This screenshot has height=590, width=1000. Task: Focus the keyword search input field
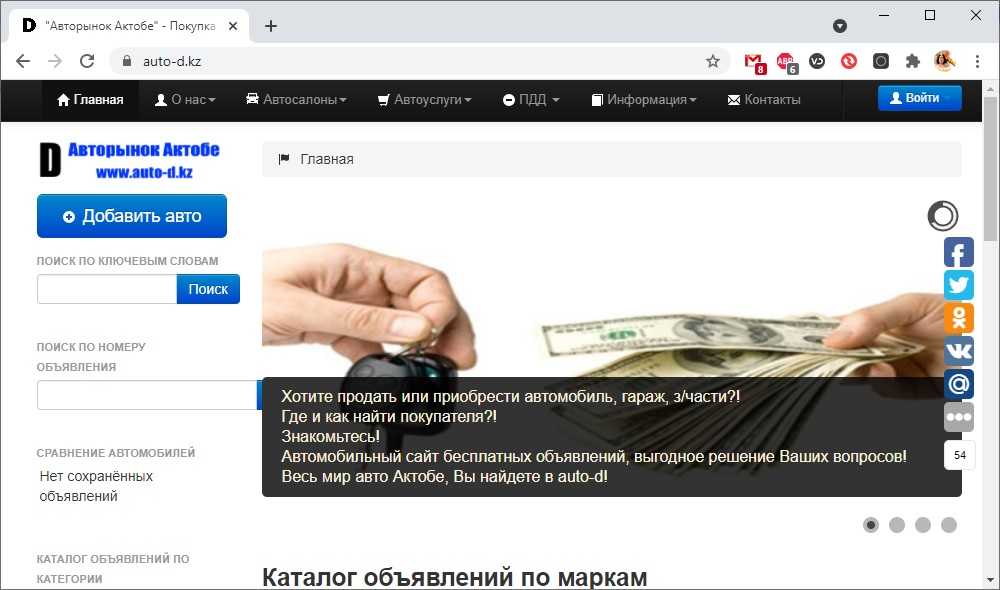pyautogui.click(x=107, y=289)
